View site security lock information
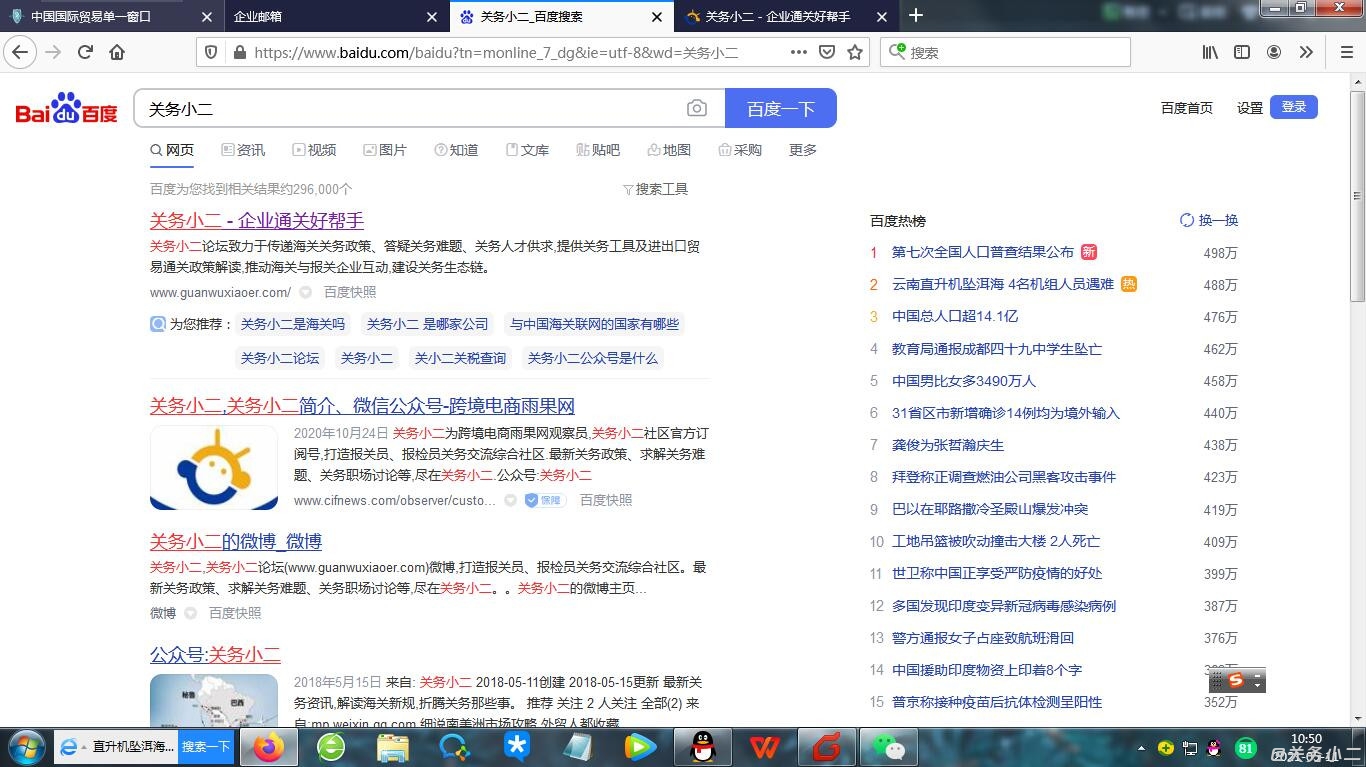The width and height of the screenshot is (1366, 767). coord(238,52)
